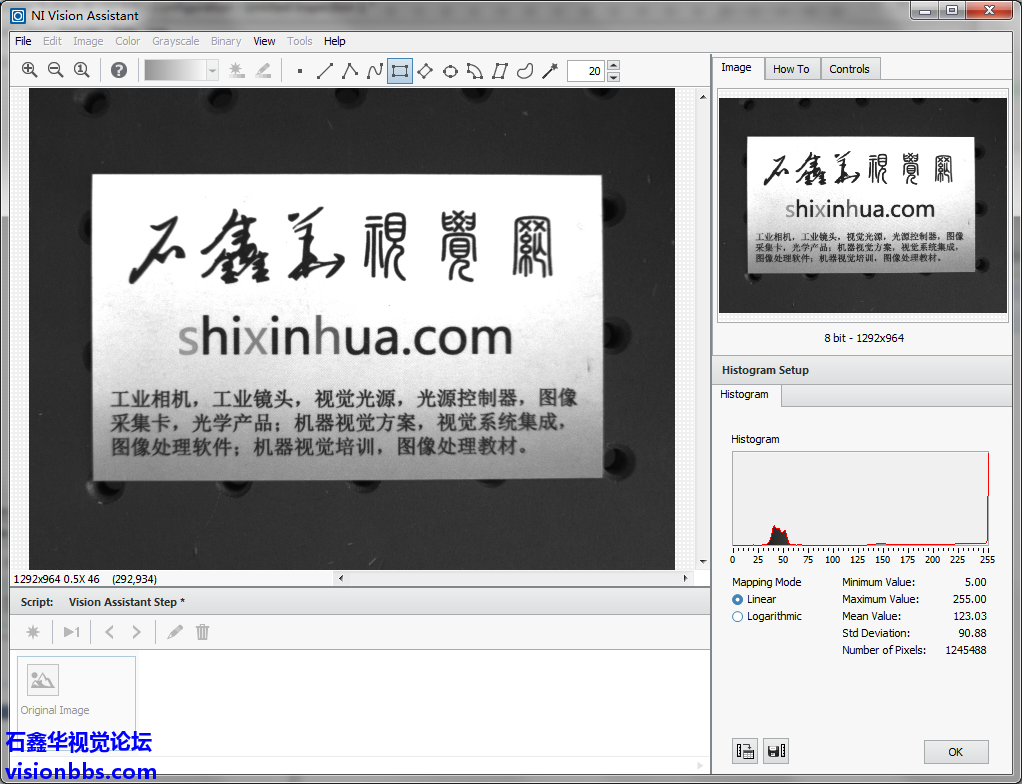Increase the tool value with up arrow

[613, 65]
